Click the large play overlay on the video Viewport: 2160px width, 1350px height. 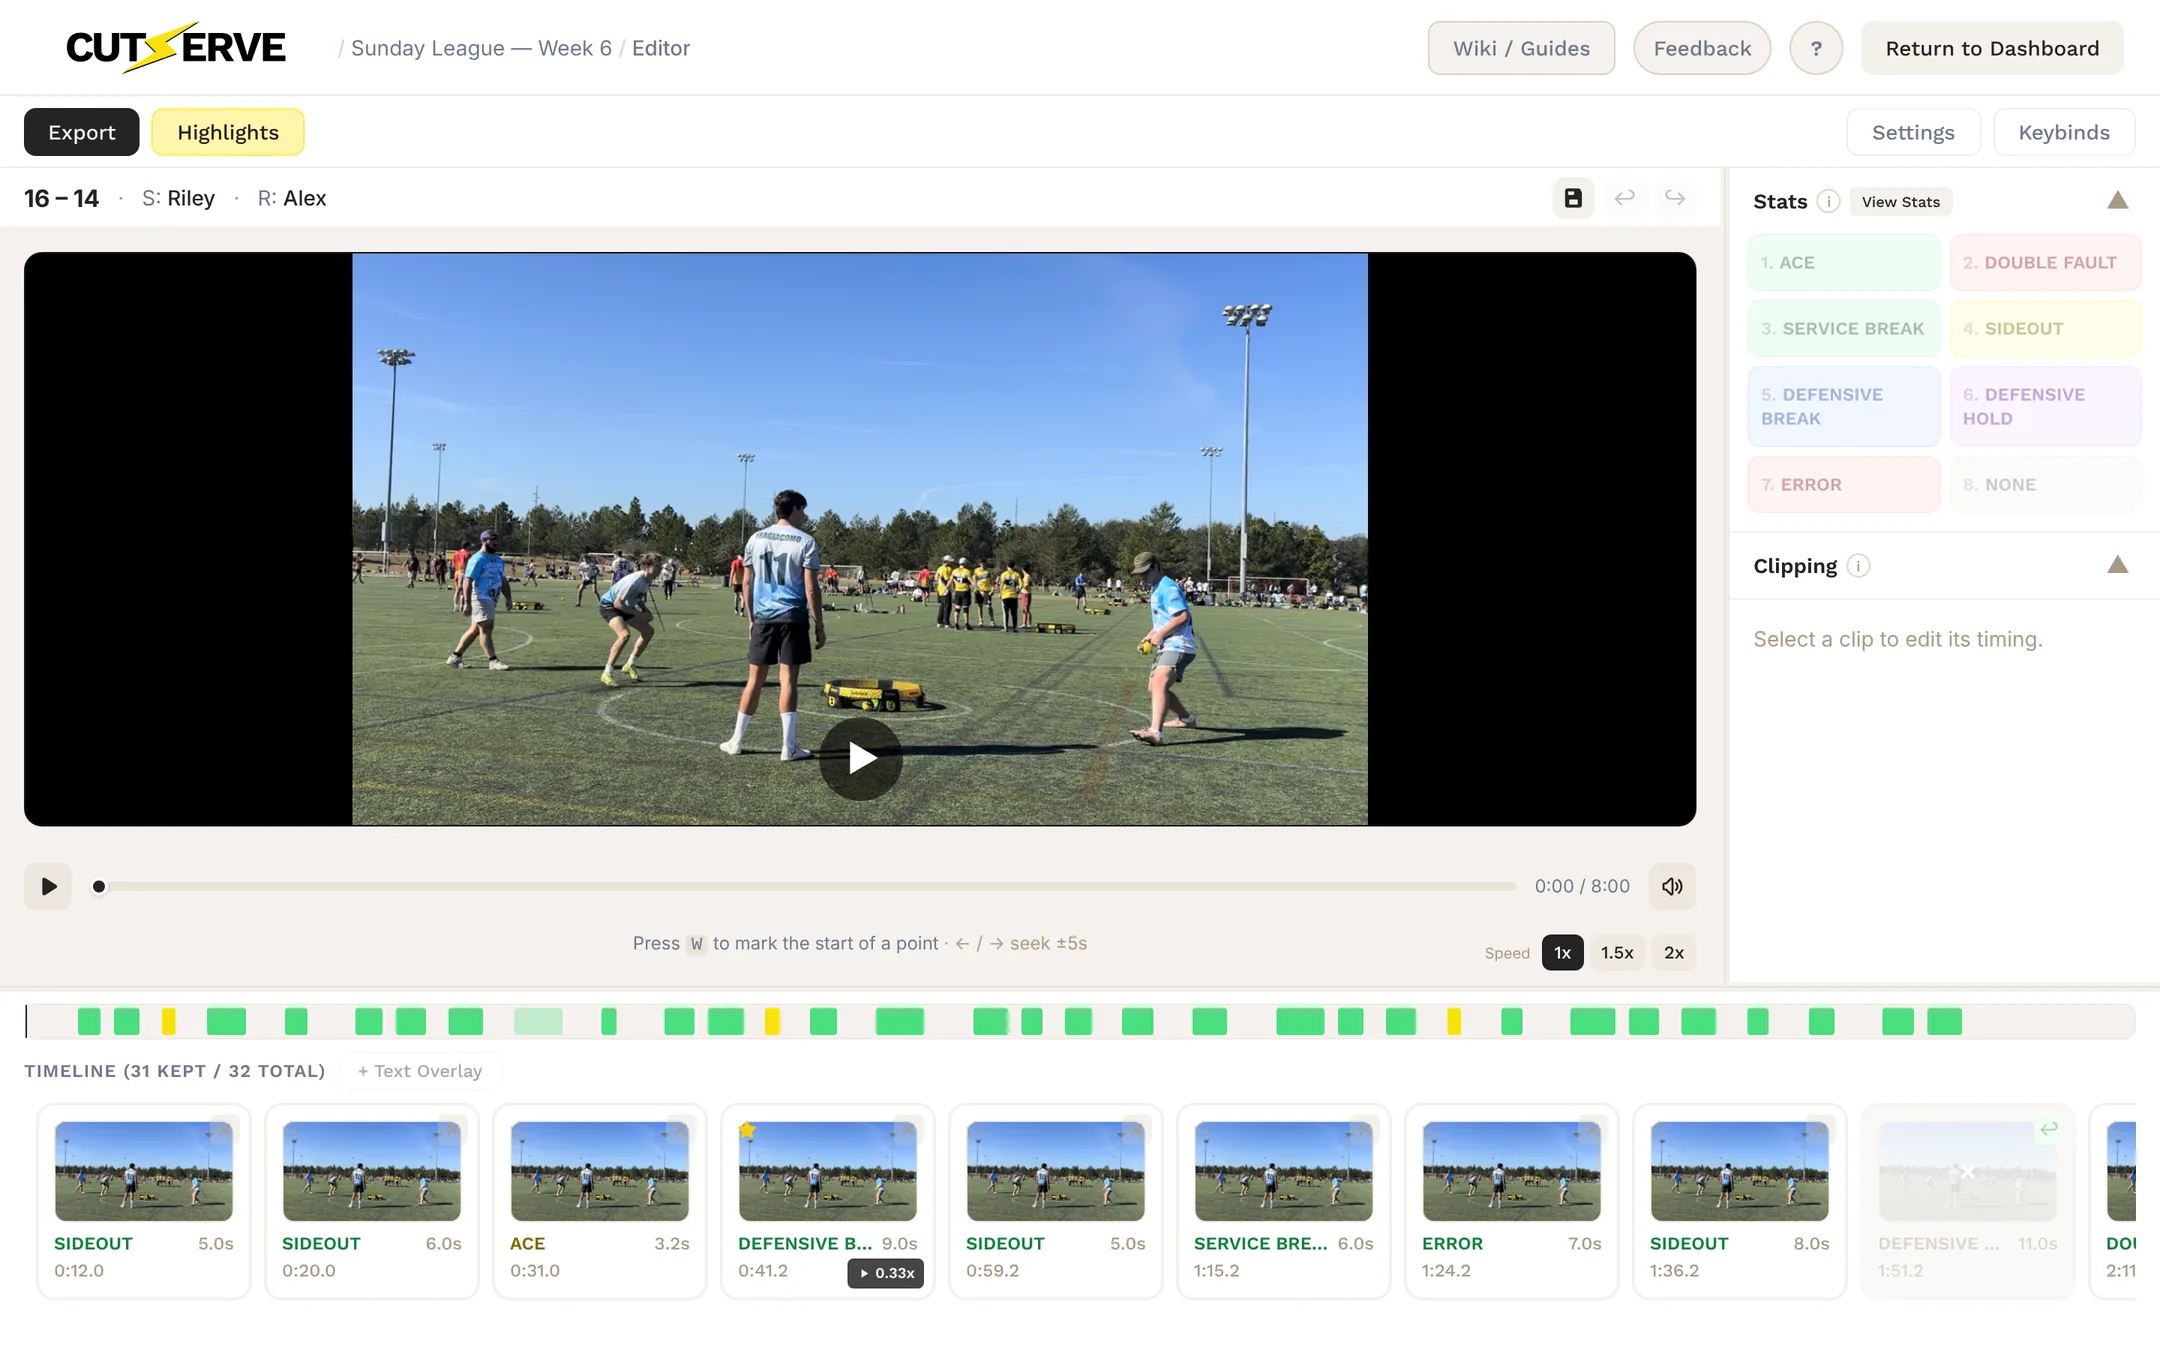point(861,758)
